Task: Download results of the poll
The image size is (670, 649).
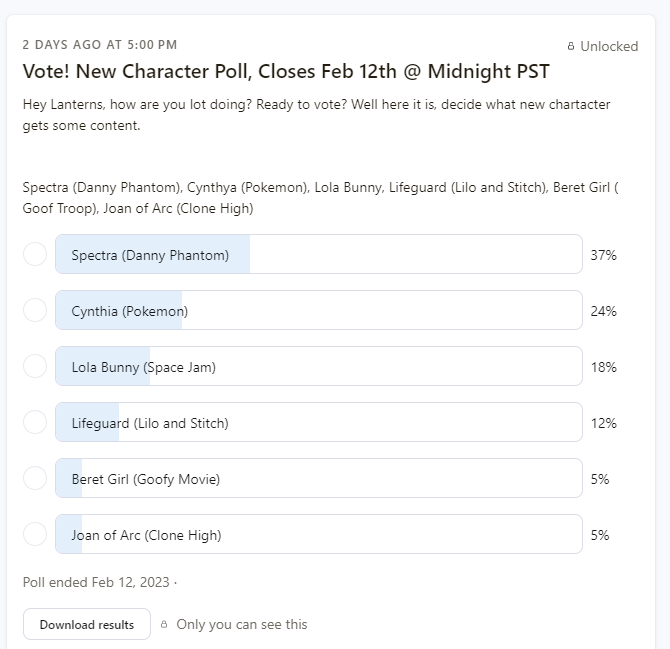Action: click(x=87, y=624)
